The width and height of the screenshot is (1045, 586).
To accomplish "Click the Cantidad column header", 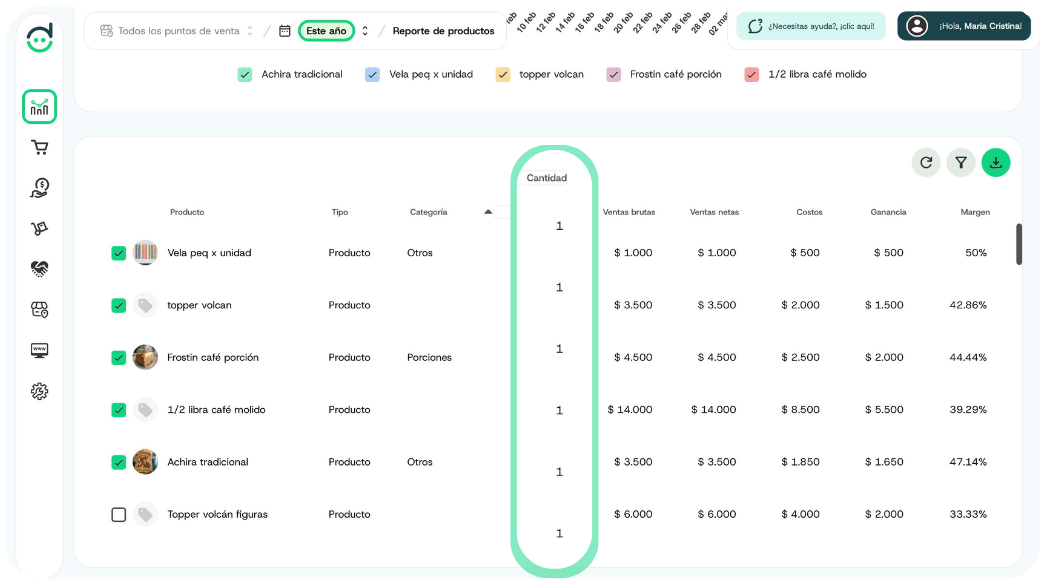I will point(547,178).
